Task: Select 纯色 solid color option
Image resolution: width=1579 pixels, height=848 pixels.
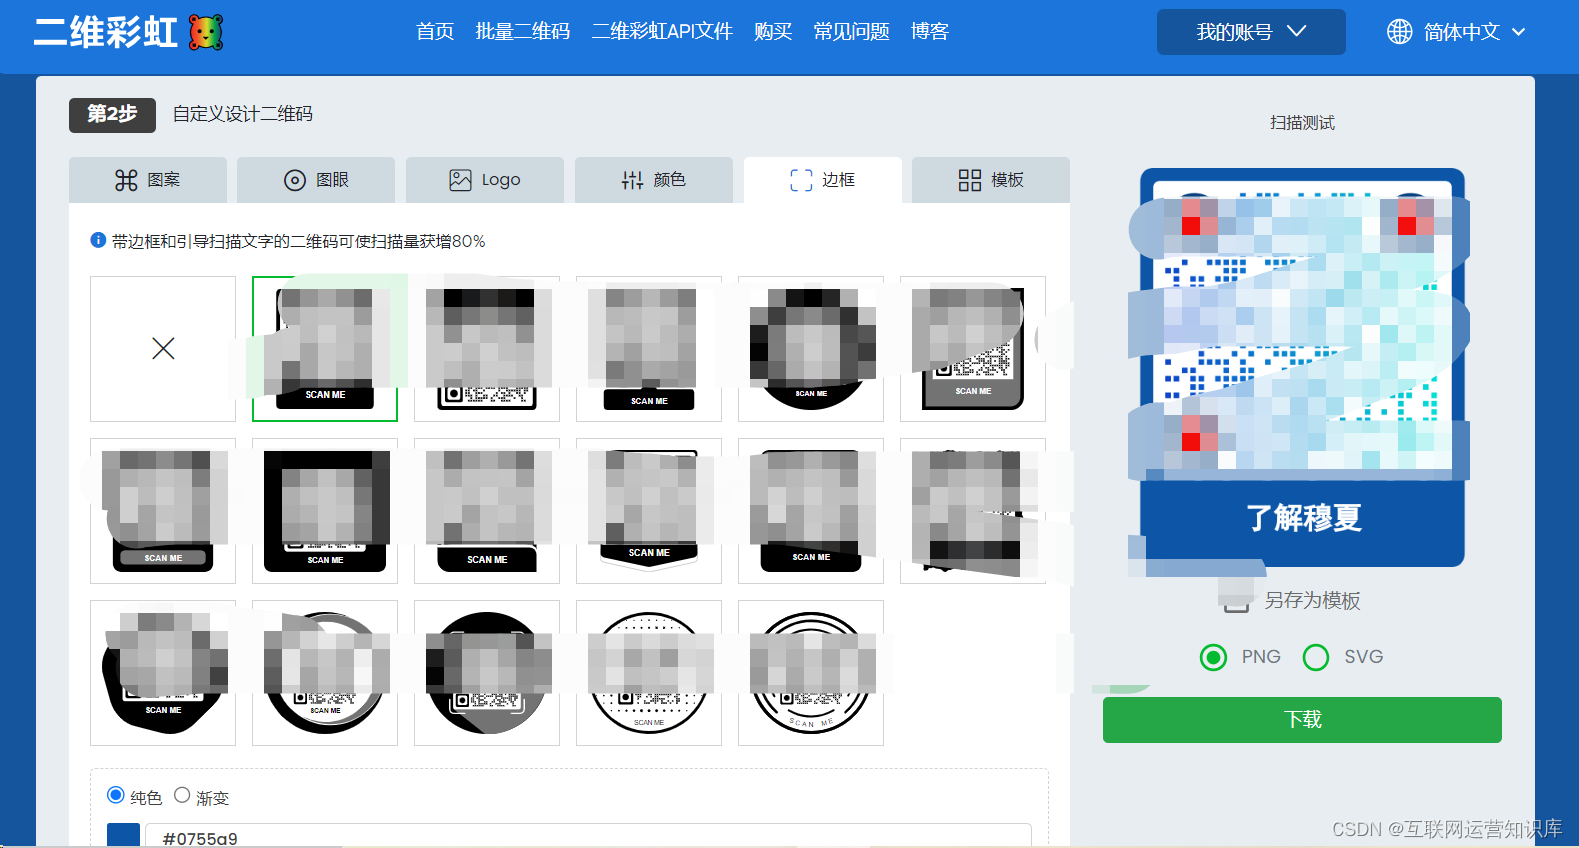Action: (116, 795)
